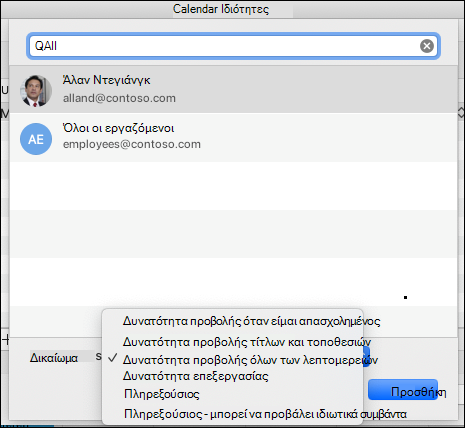This screenshot has height=428, width=465.
Task: Click in the QAll search field
Action: tap(233, 46)
